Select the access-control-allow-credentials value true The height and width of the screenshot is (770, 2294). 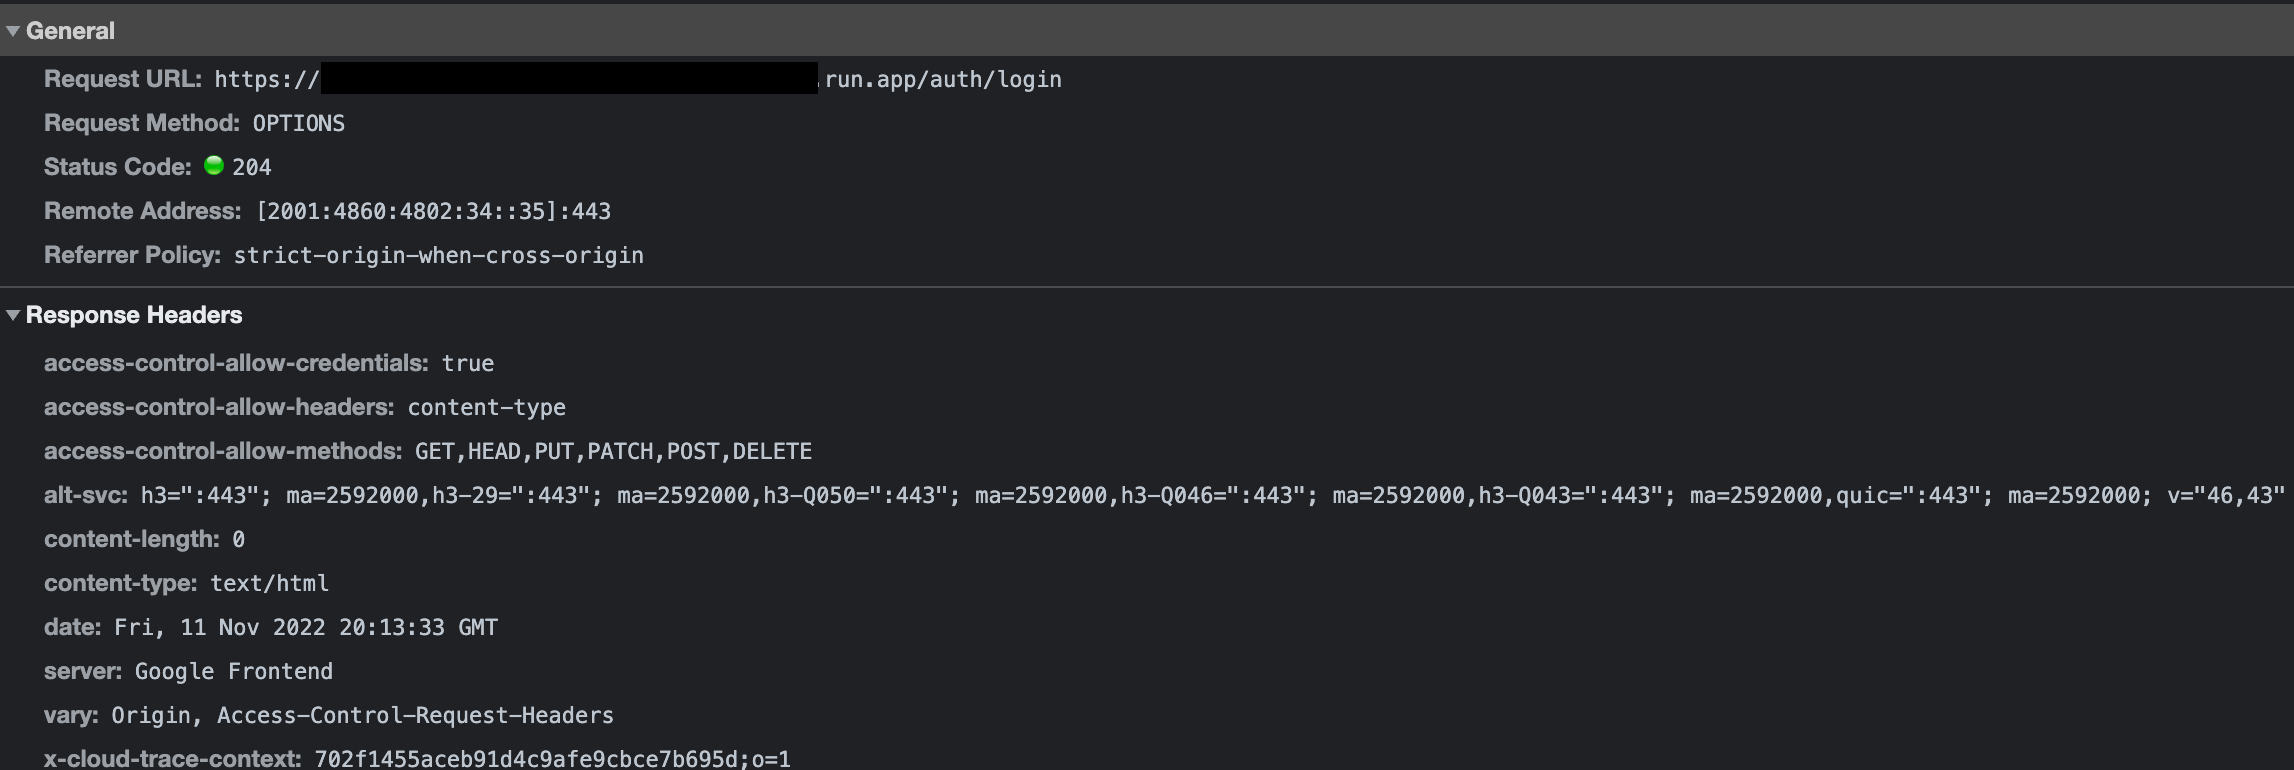click(x=468, y=363)
